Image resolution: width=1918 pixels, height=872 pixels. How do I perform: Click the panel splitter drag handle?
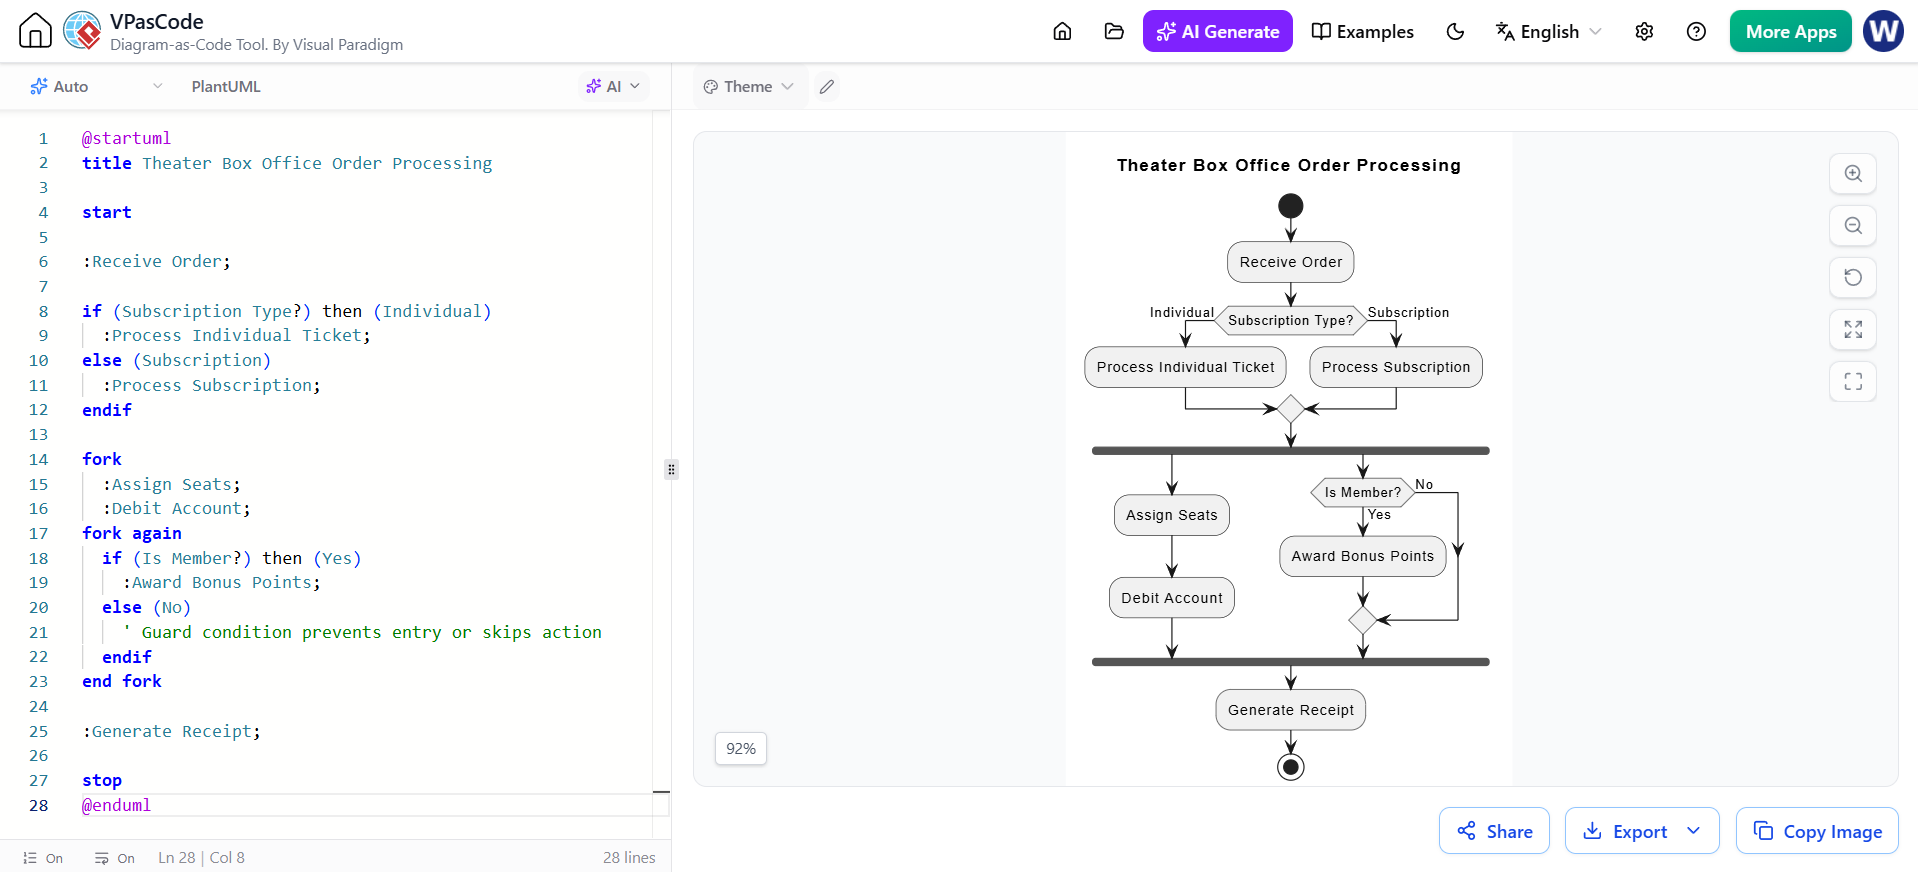pos(671,469)
